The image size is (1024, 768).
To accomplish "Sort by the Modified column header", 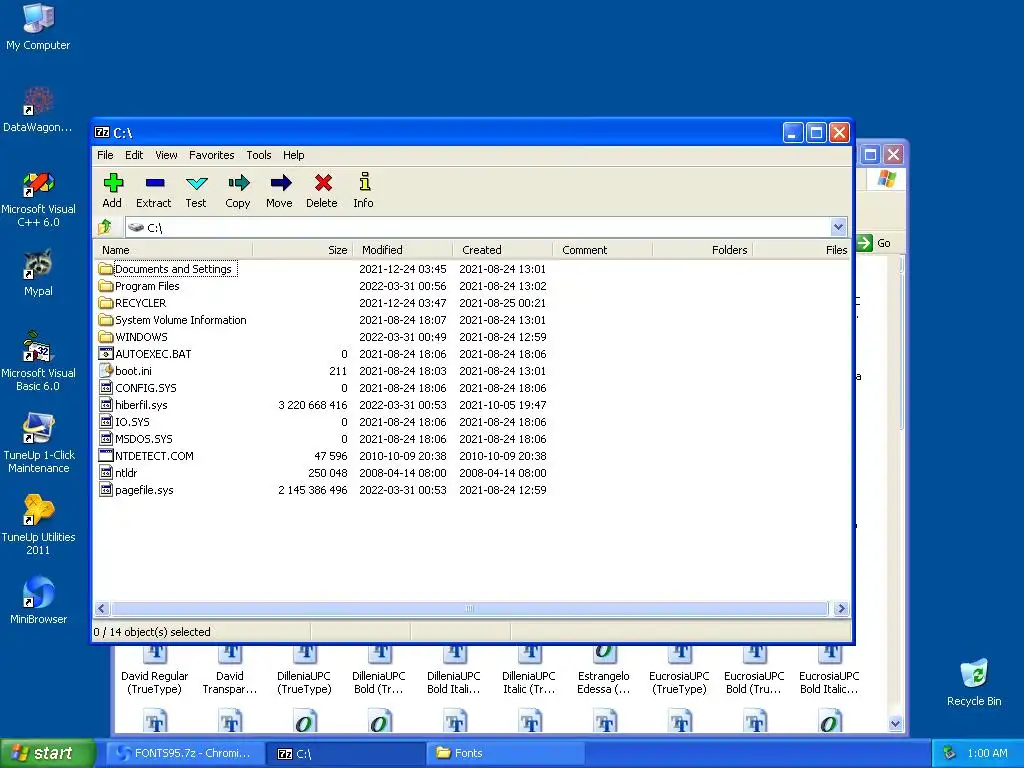I will 403,250.
